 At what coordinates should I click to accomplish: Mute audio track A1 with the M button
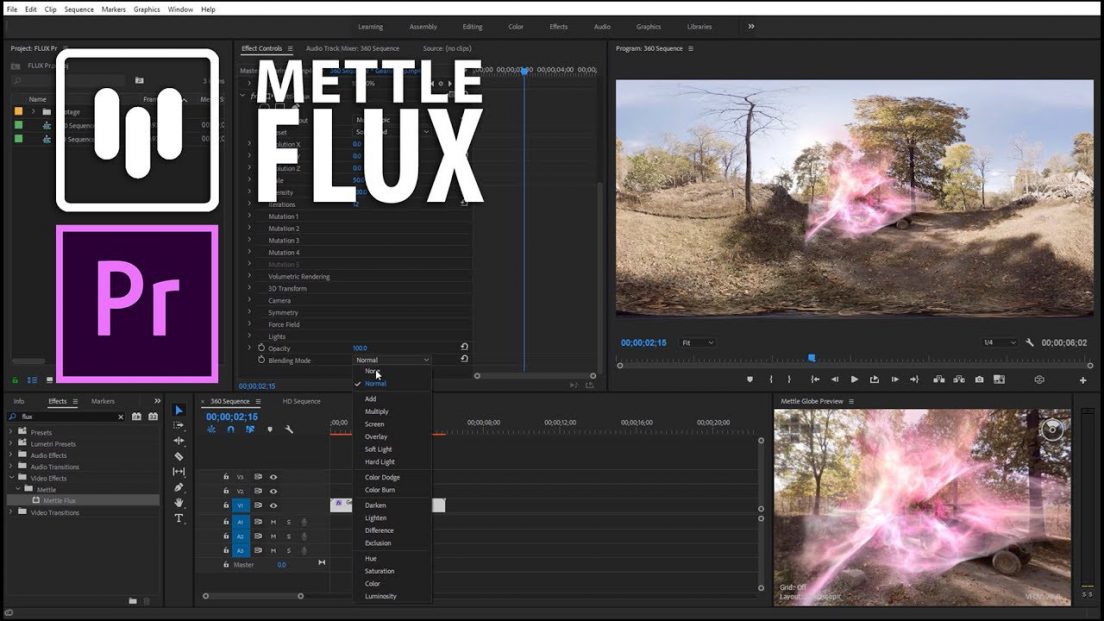coord(273,521)
